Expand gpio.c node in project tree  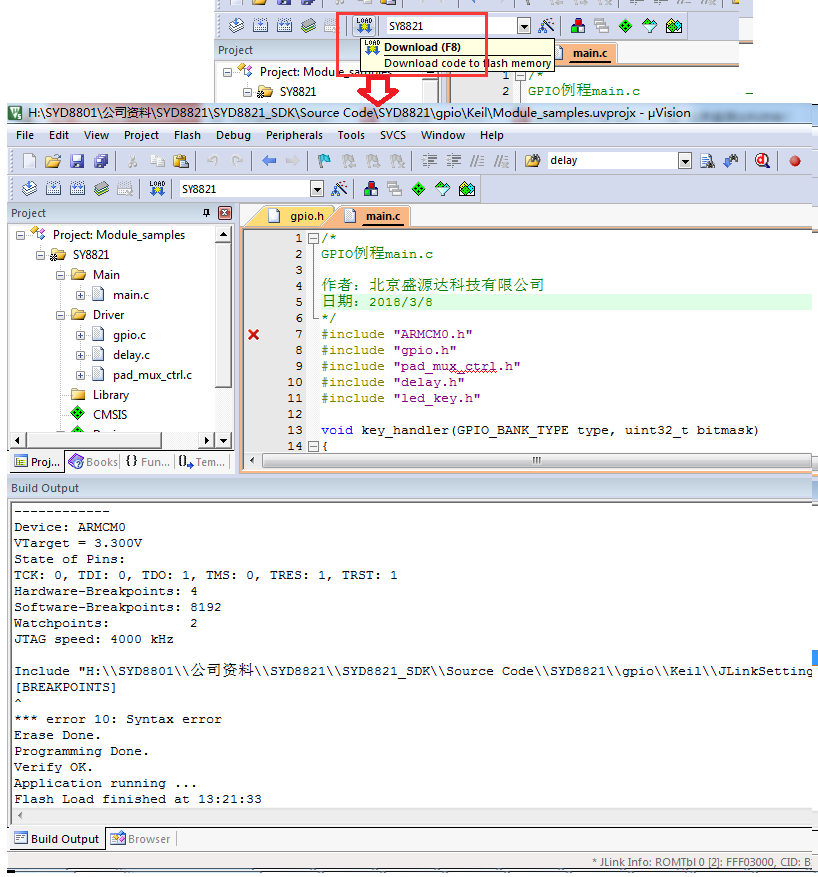[x=81, y=336]
